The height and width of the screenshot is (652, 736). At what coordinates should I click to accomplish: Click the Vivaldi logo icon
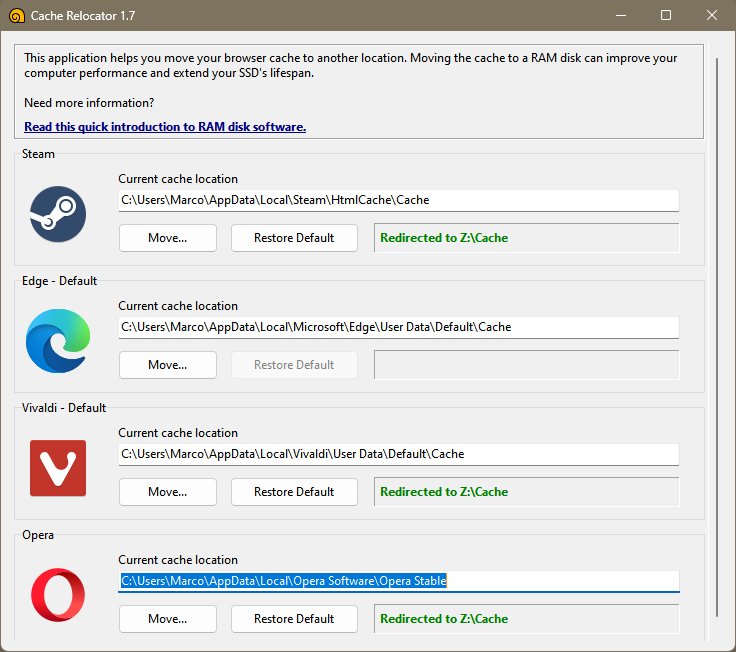click(58, 468)
